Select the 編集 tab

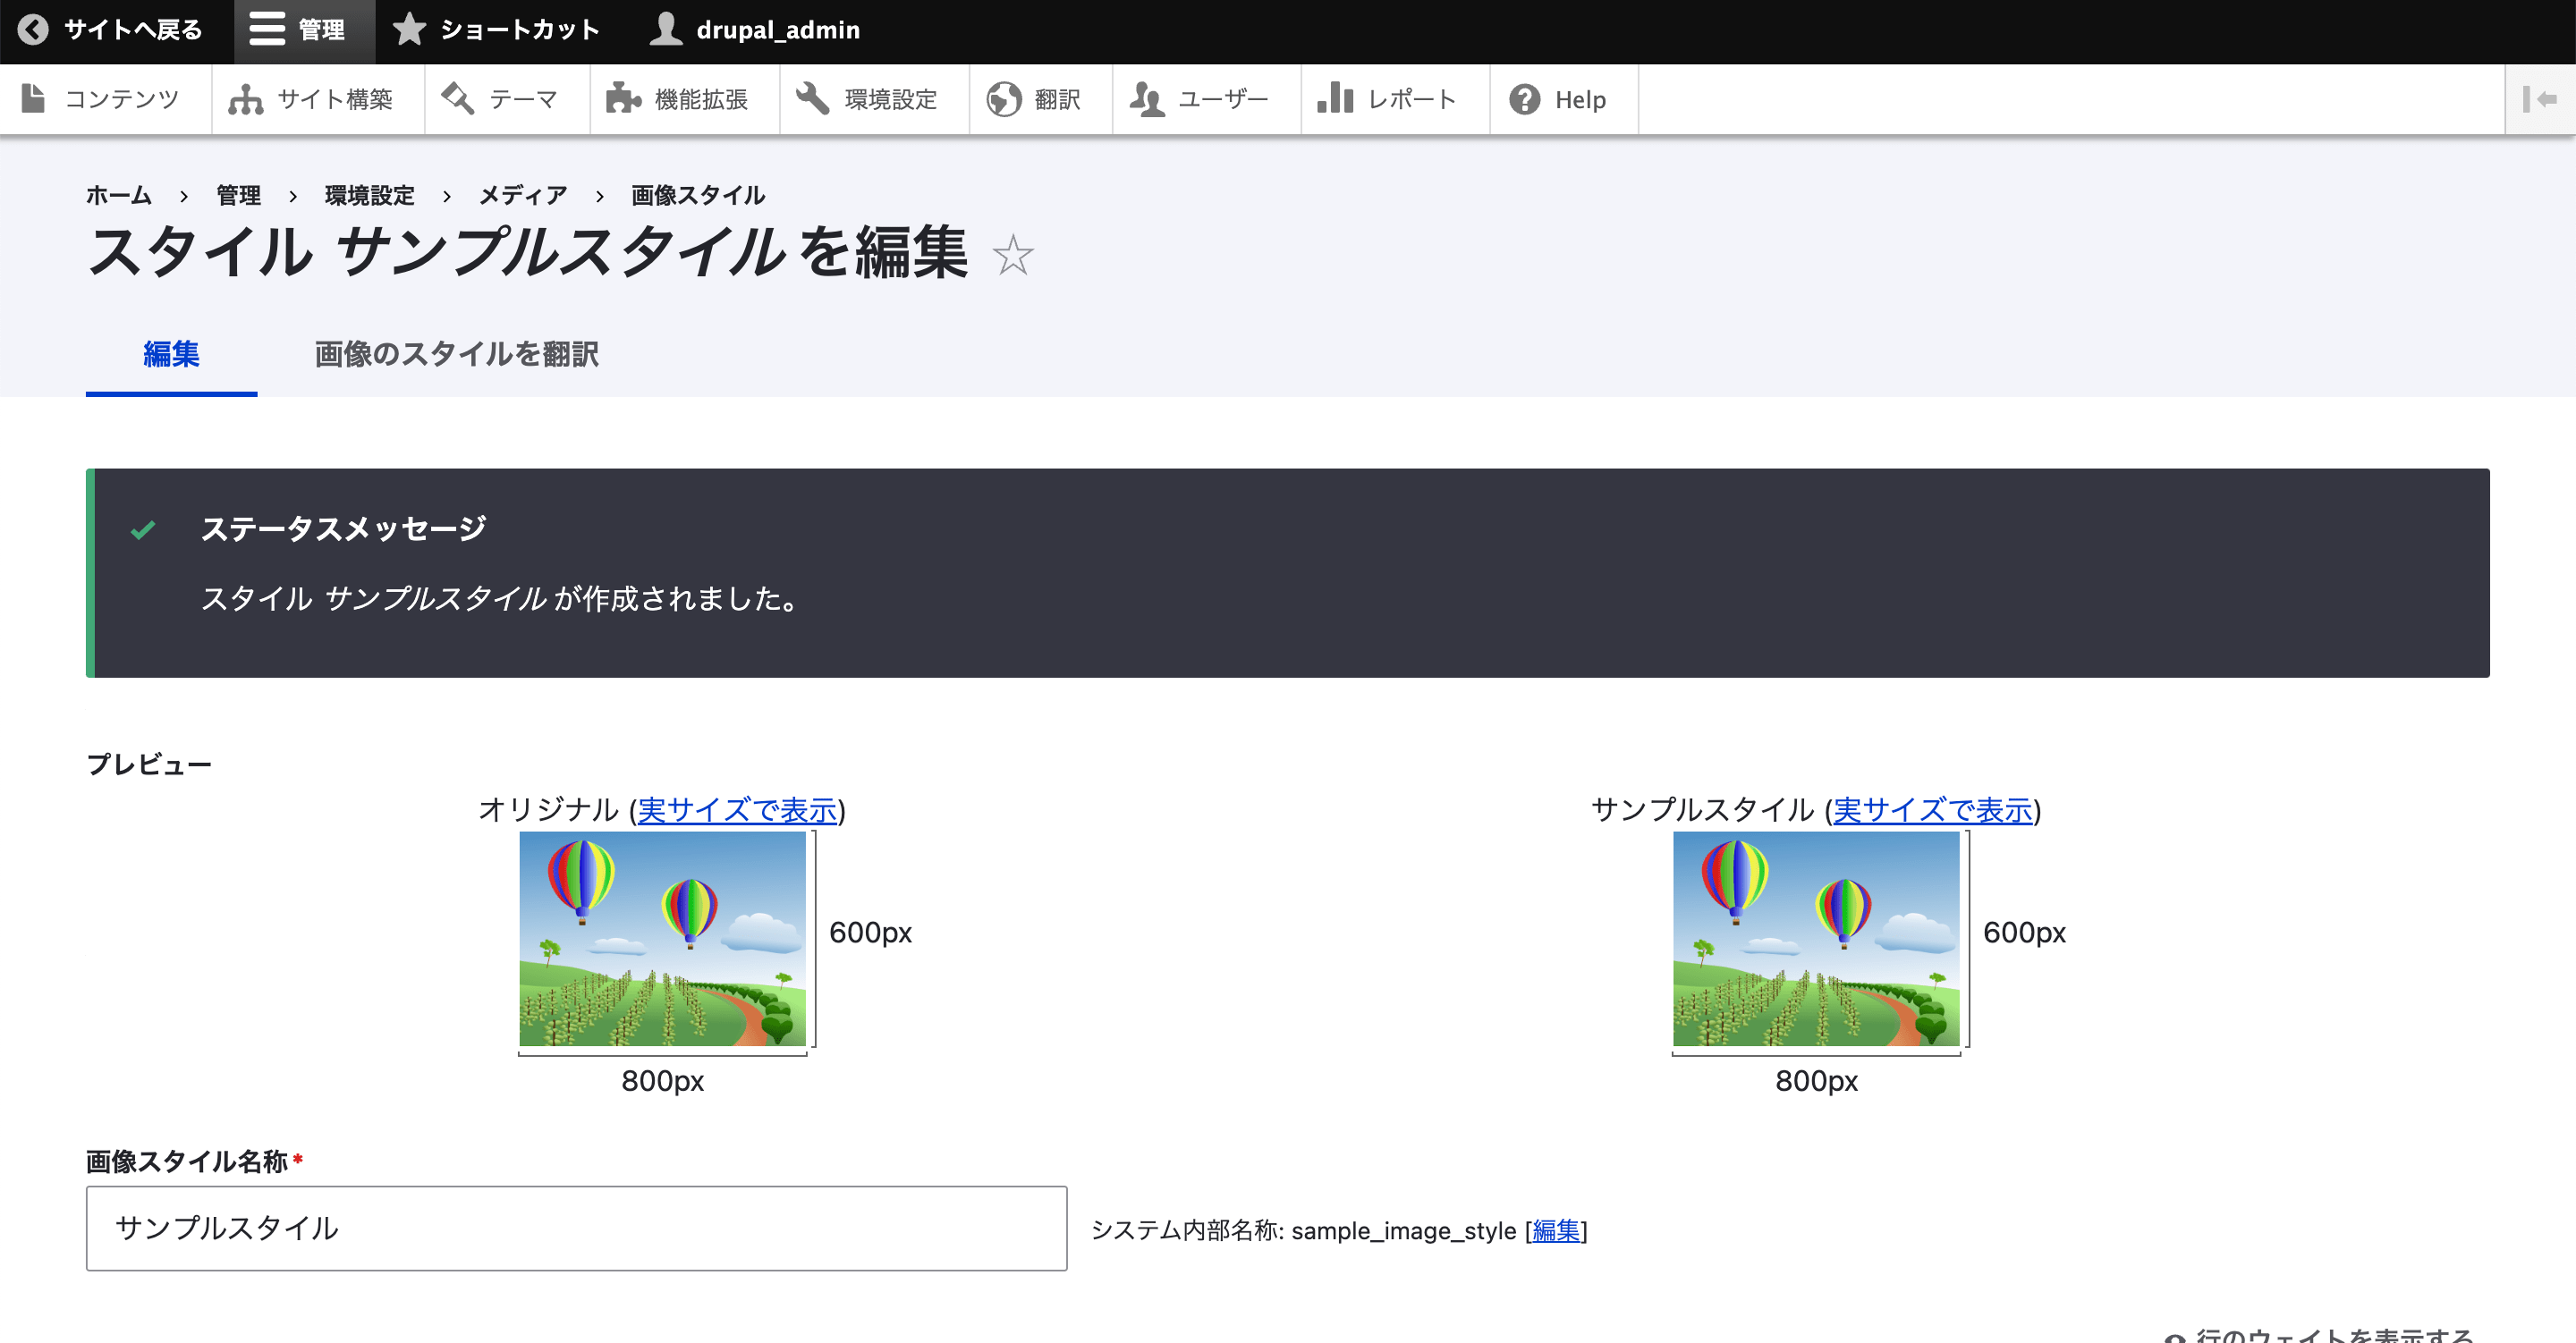tap(171, 354)
